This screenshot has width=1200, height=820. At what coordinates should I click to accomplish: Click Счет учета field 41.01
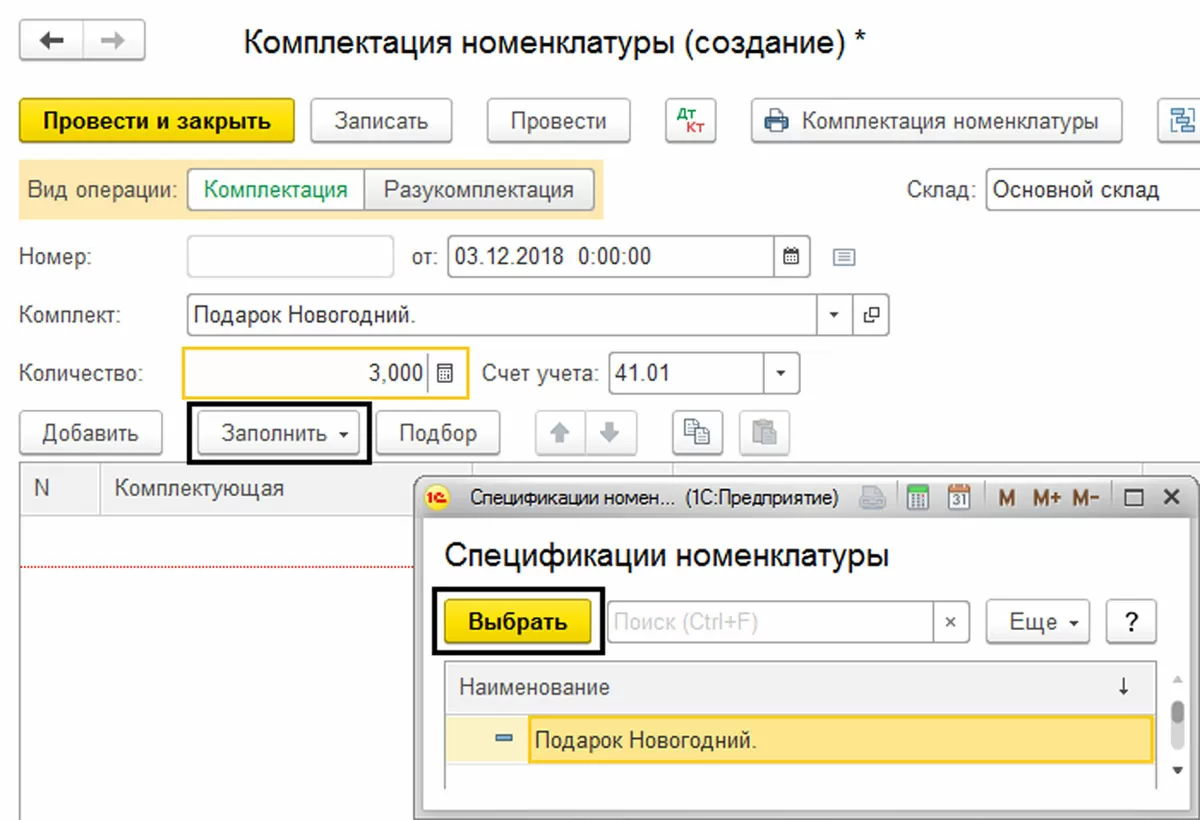tap(686, 373)
